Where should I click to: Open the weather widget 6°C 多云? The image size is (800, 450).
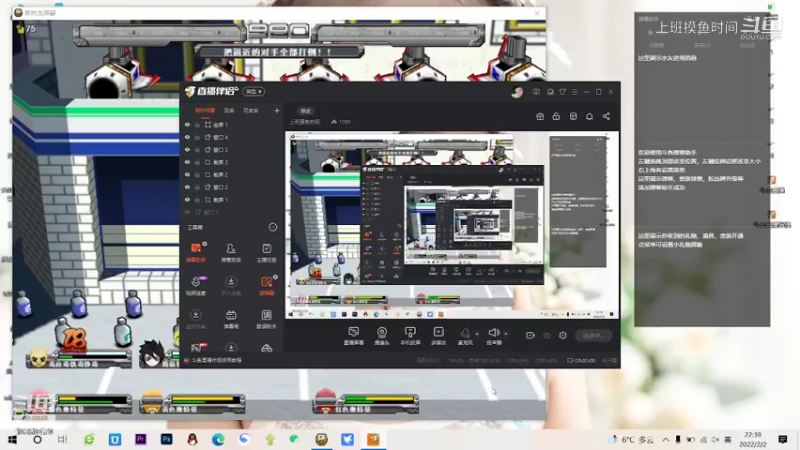(x=632, y=439)
